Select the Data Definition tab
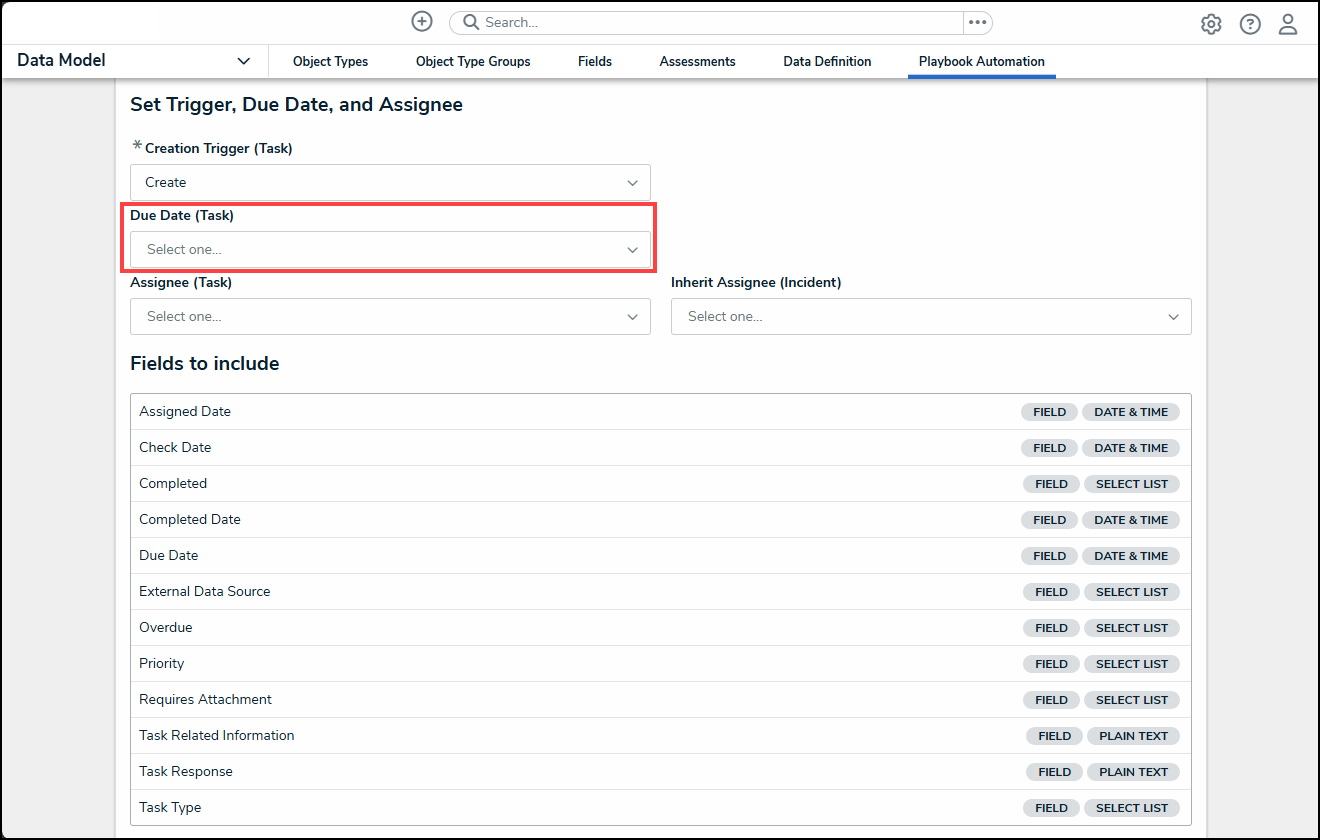 coord(827,62)
